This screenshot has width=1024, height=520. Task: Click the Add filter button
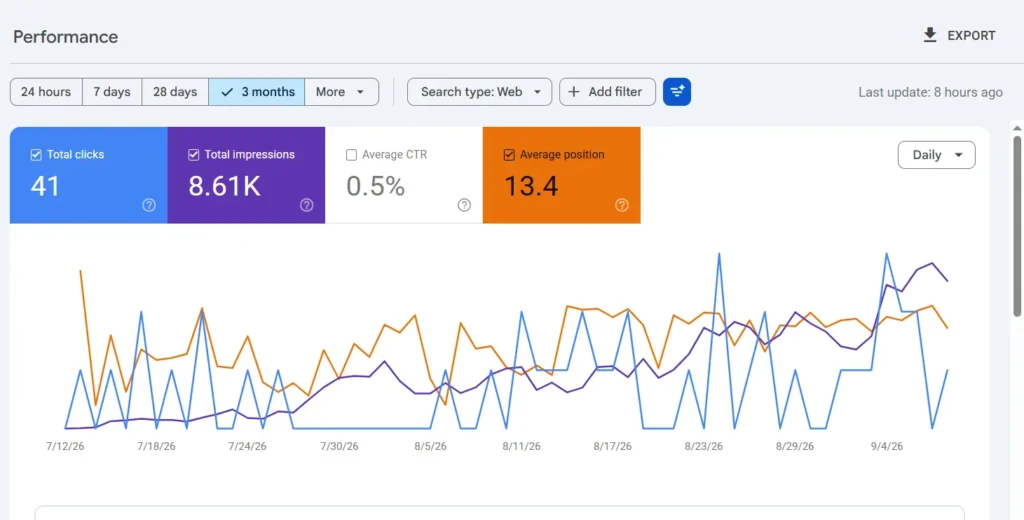[607, 92]
